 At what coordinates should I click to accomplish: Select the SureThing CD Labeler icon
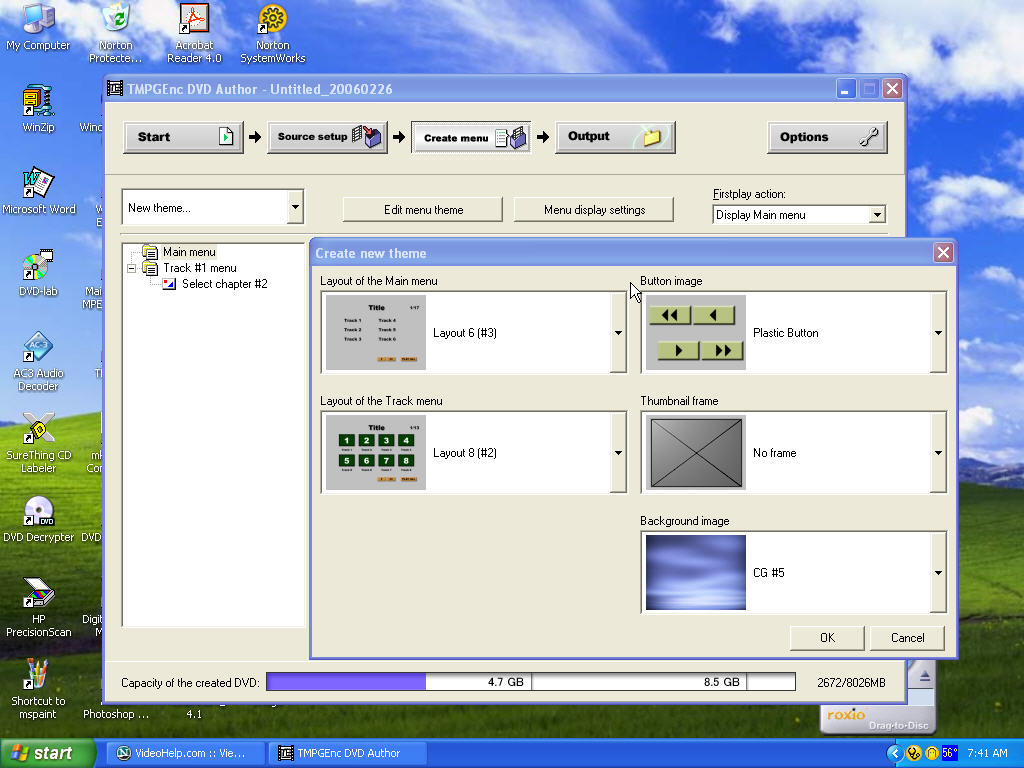click(38, 443)
